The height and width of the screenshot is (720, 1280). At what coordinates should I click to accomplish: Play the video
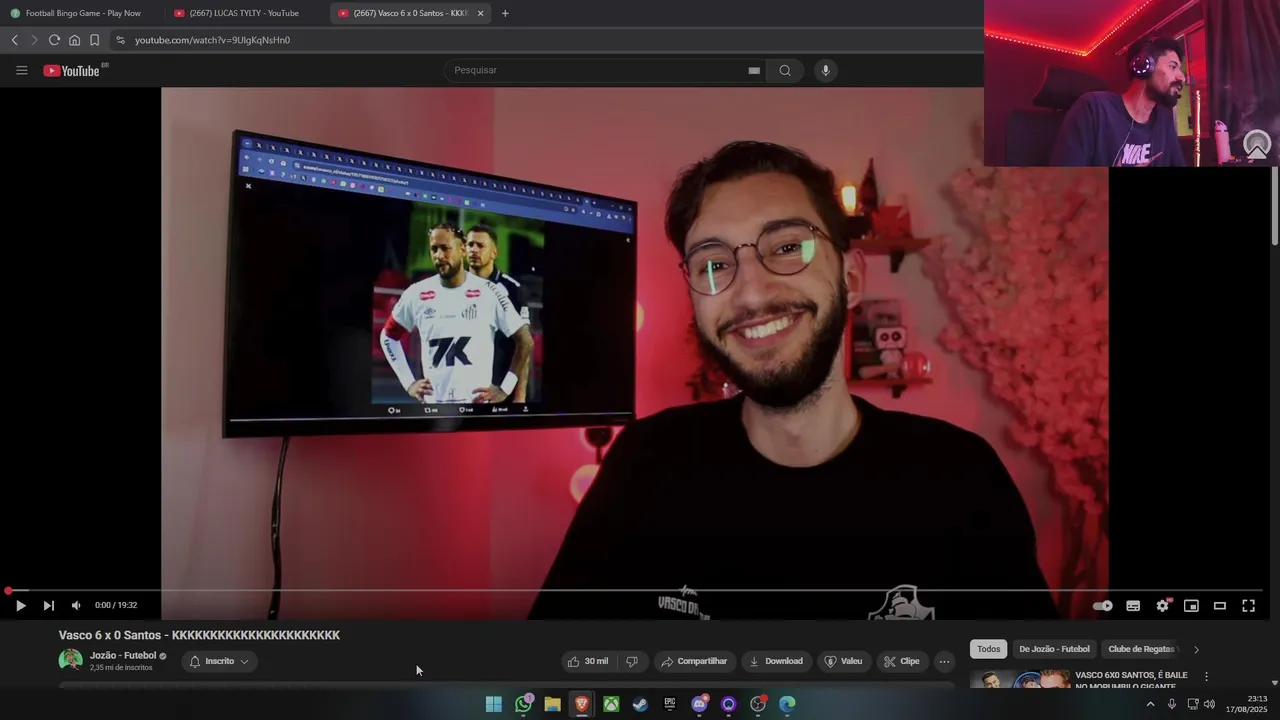[20, 605]
